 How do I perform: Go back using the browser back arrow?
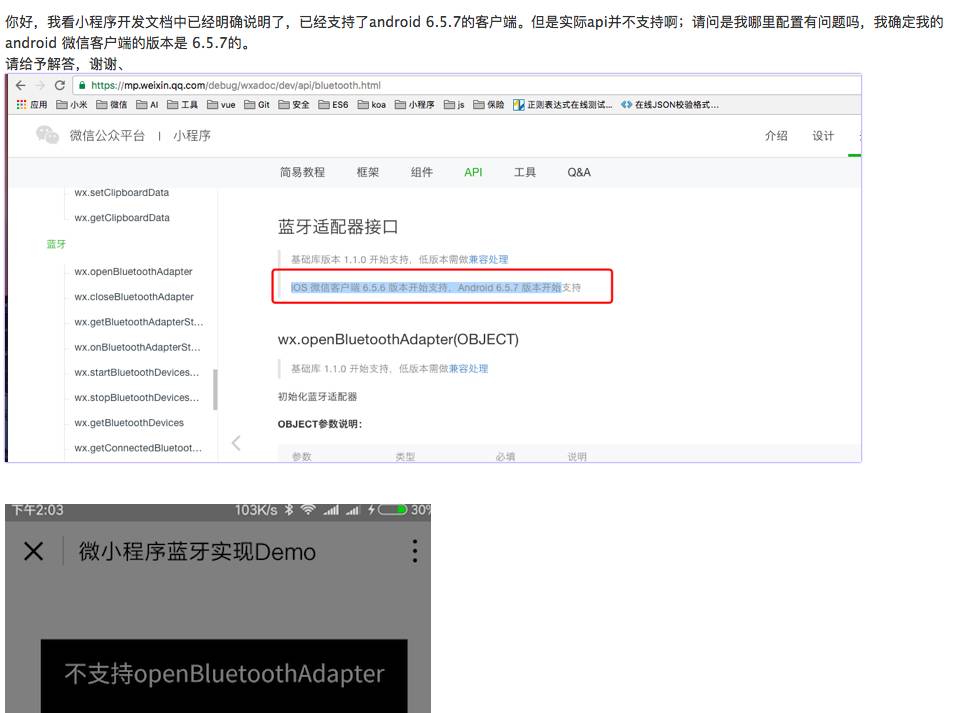[21, 85]
